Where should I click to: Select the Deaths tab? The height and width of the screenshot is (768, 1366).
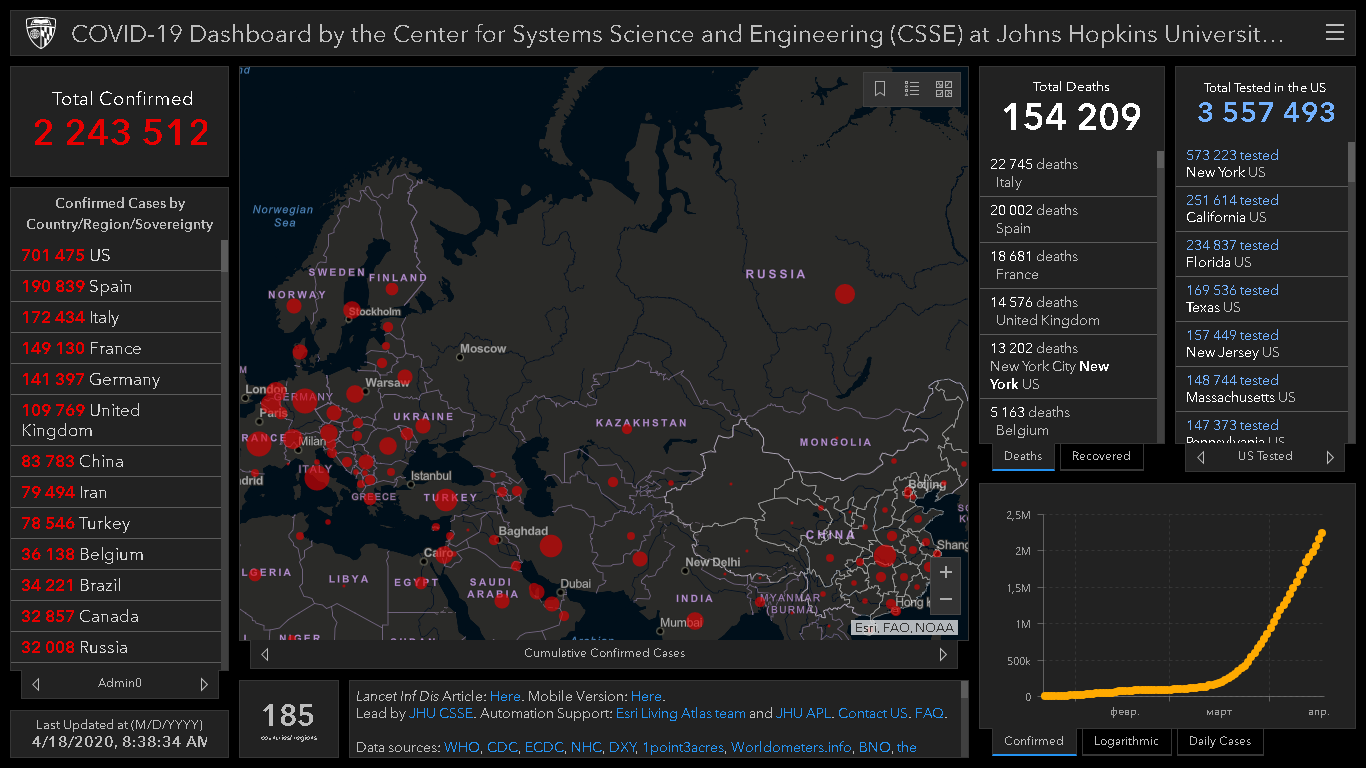(1022, 456)
